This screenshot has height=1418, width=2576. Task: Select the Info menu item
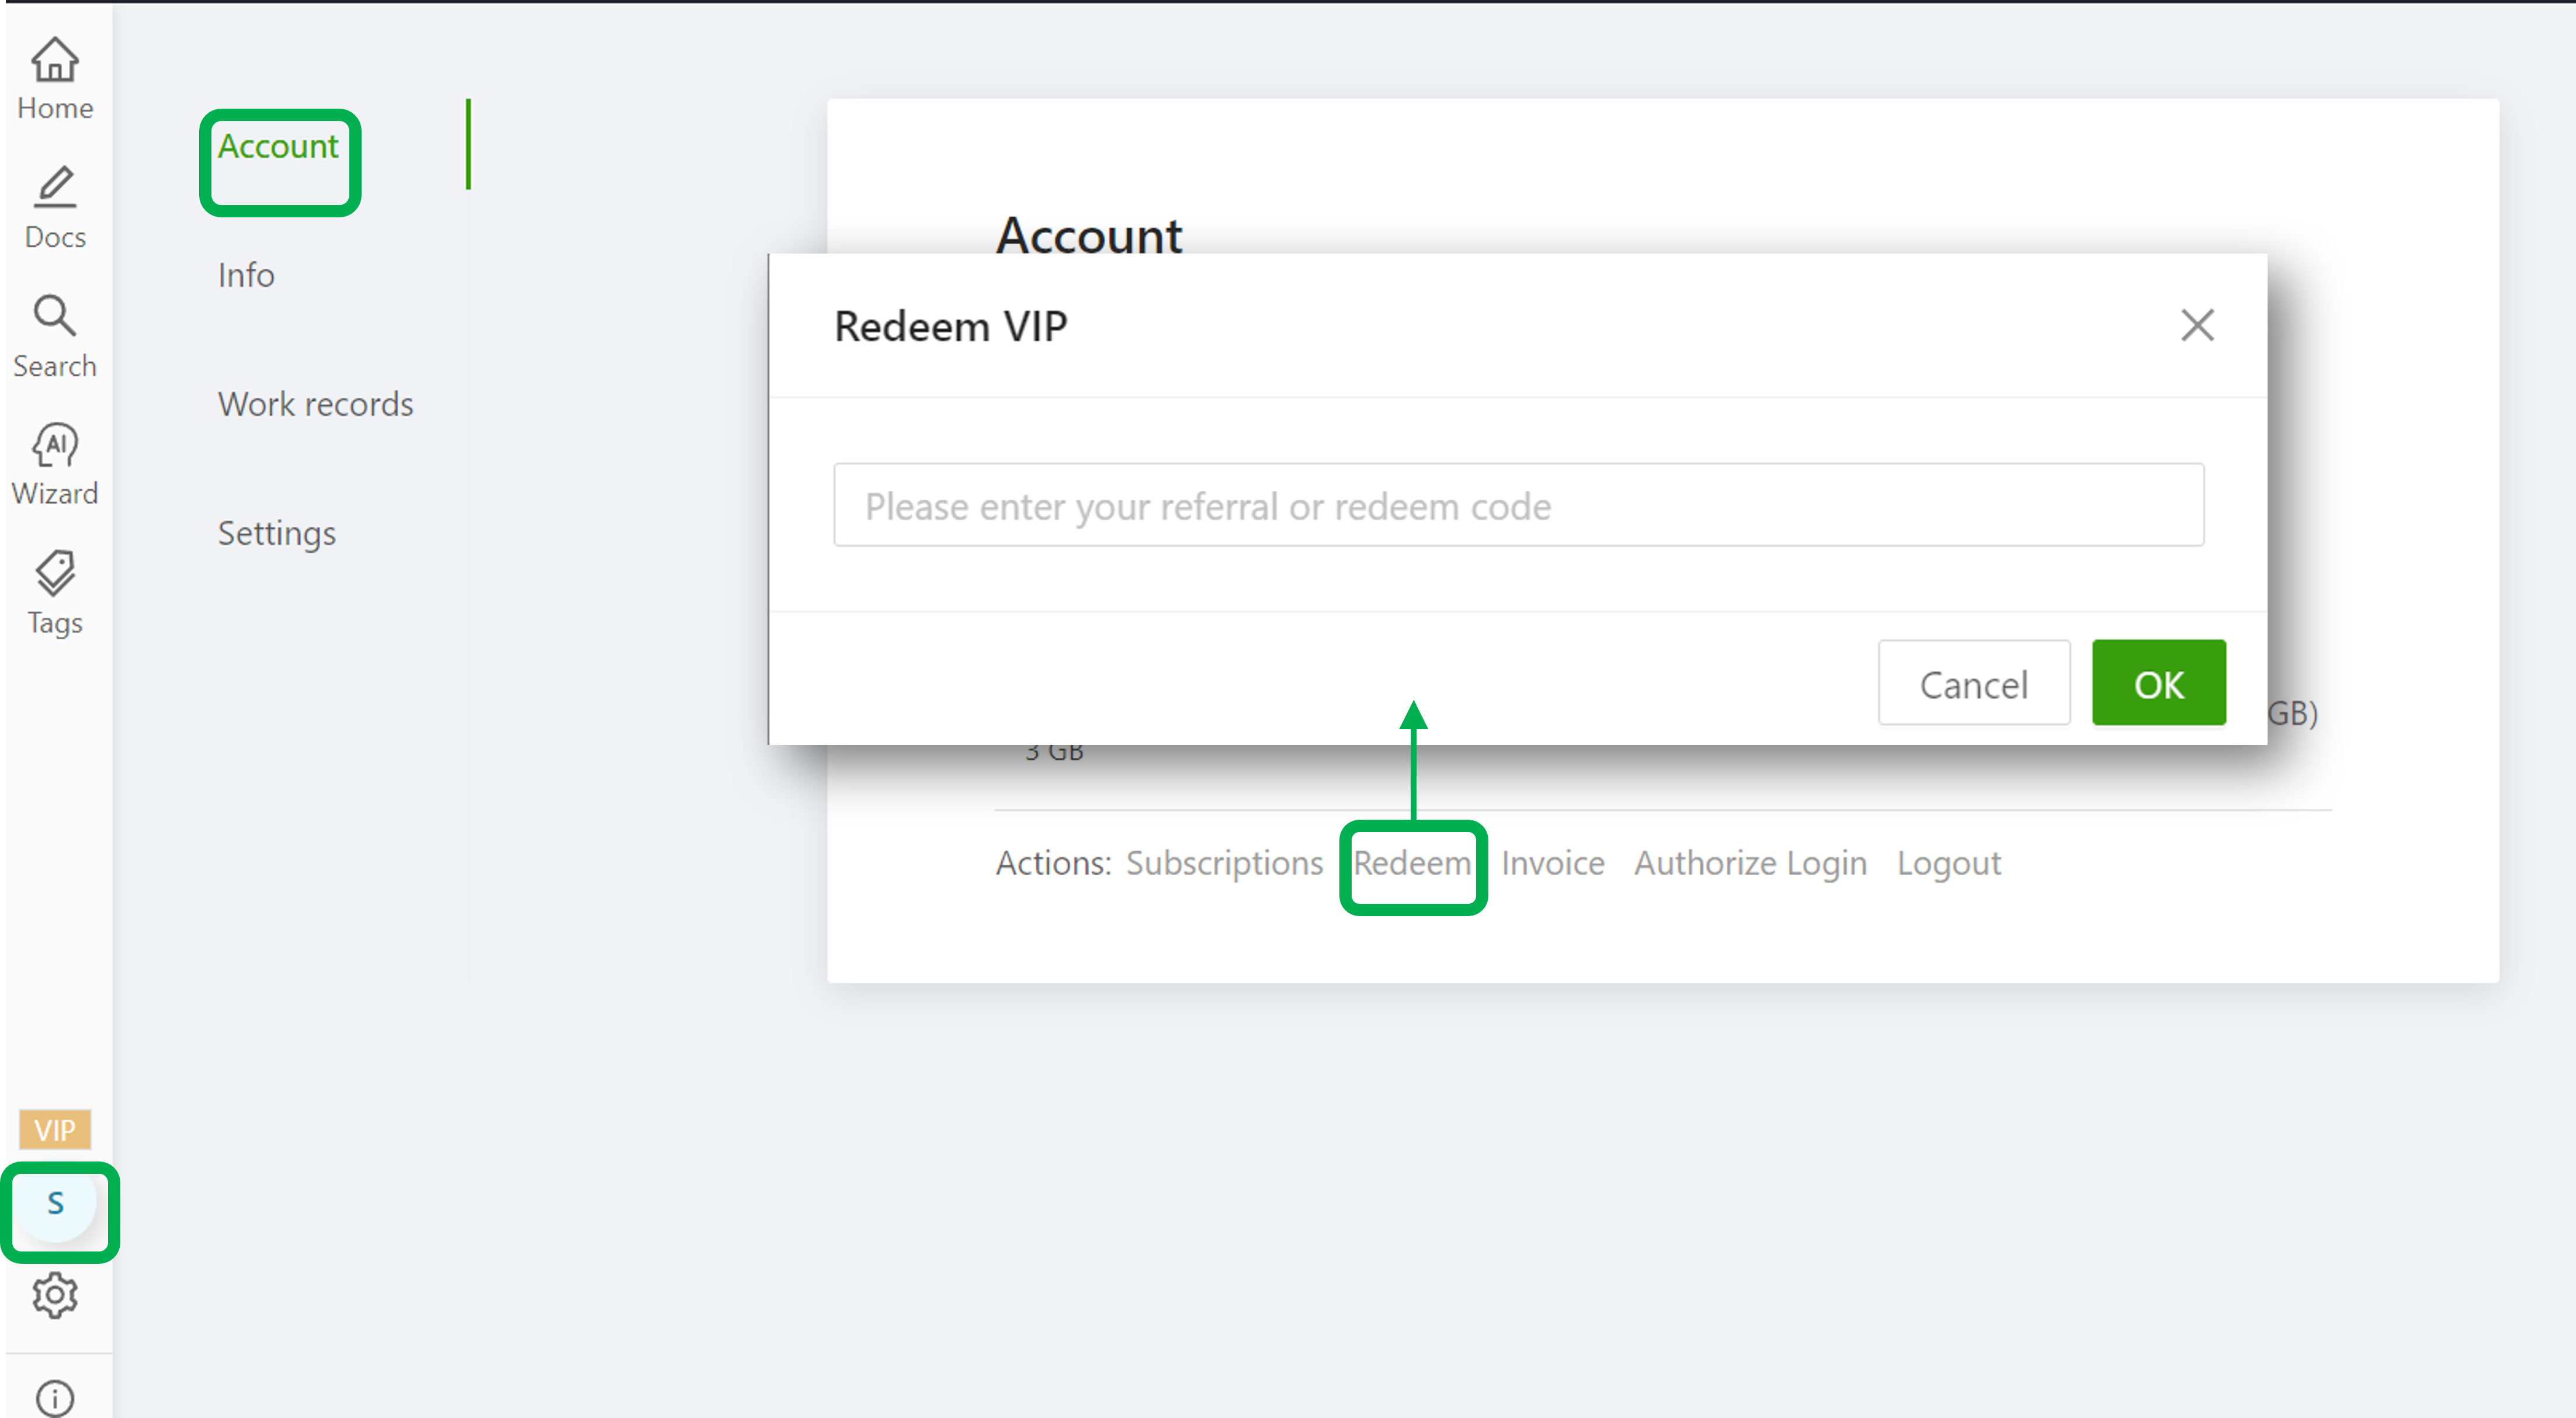click(x=246, y=275)
